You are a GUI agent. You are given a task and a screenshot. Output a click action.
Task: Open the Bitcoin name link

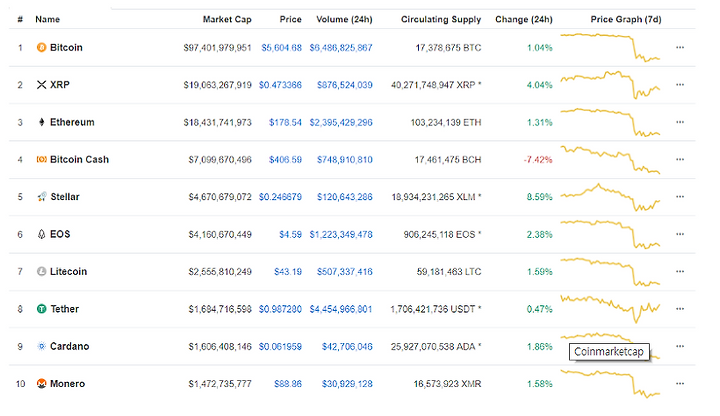66,47
